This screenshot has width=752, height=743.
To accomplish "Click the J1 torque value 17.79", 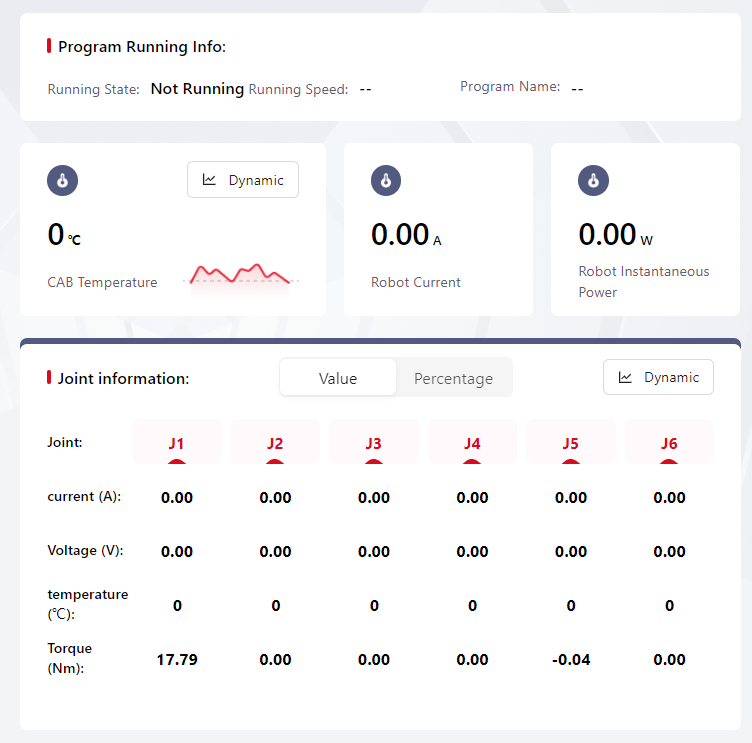I will point(177,659).
